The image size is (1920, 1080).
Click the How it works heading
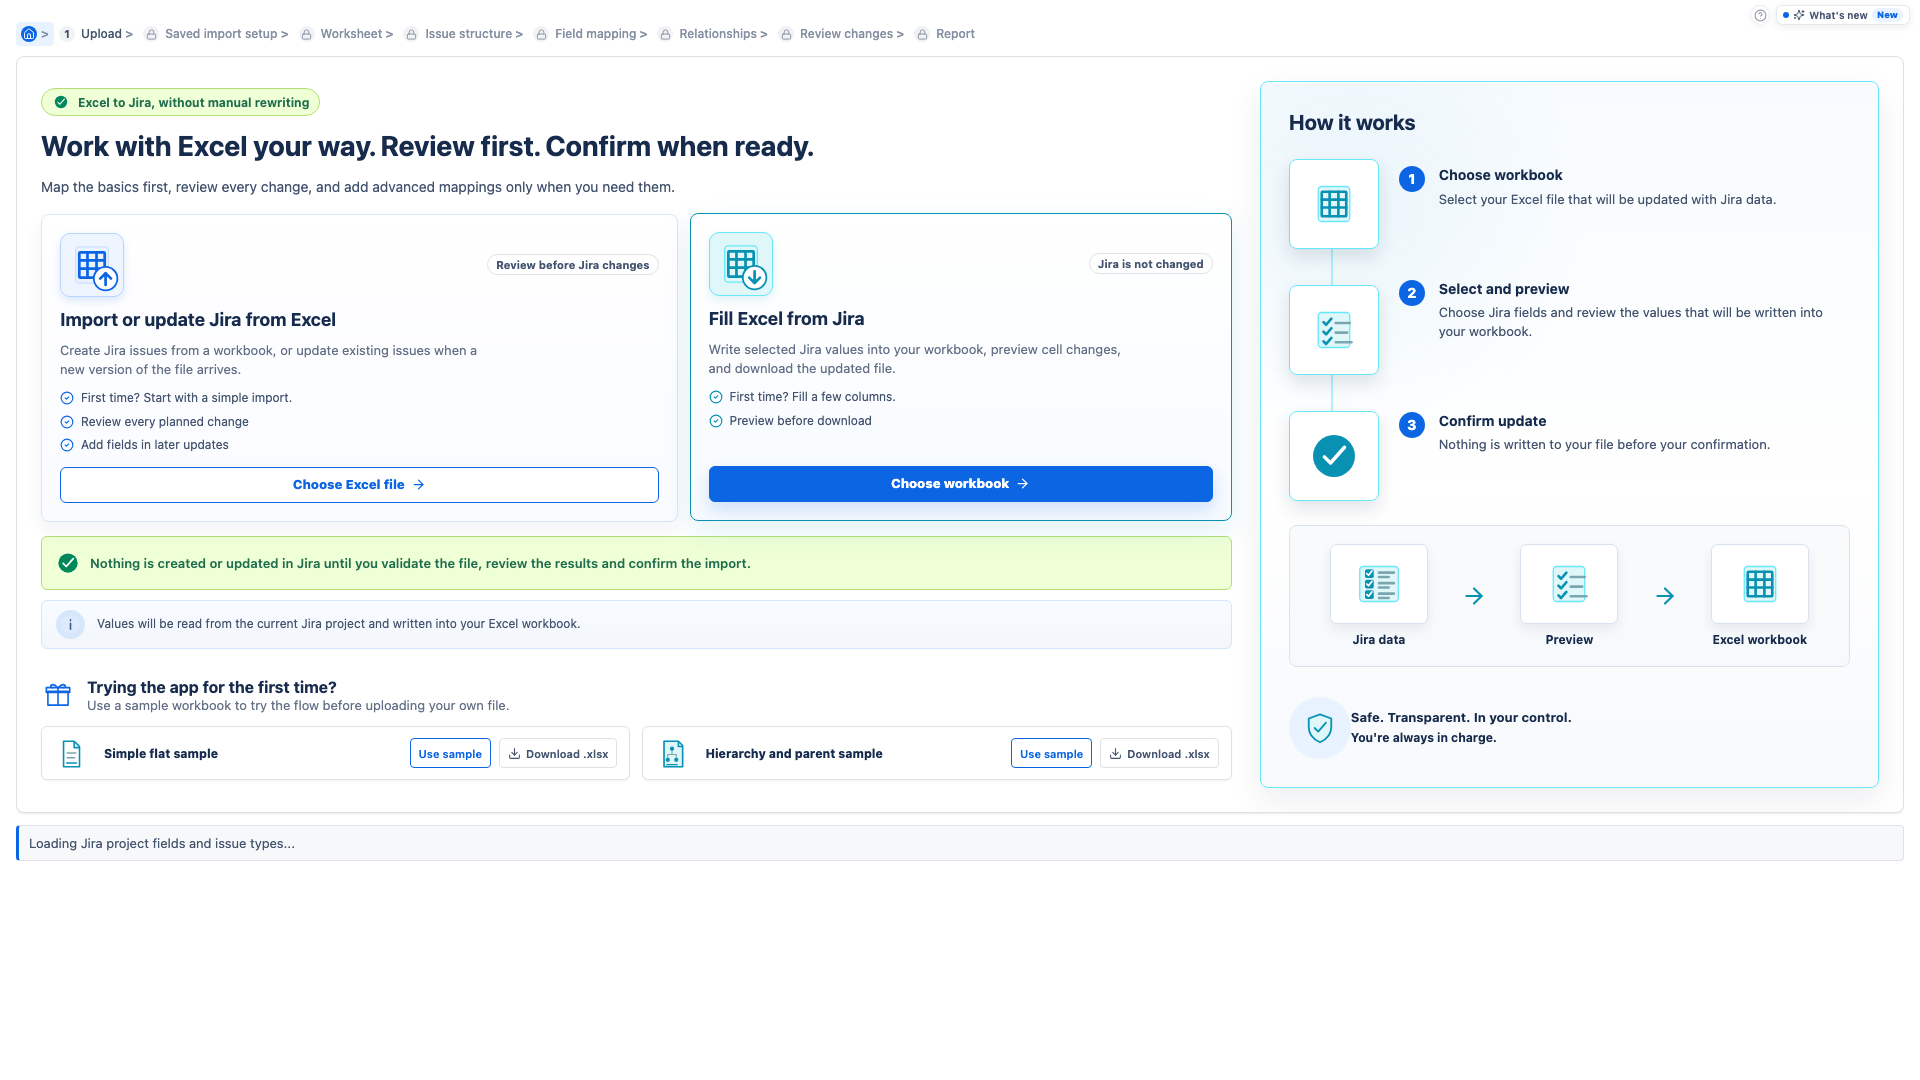tap(1352, 123)
